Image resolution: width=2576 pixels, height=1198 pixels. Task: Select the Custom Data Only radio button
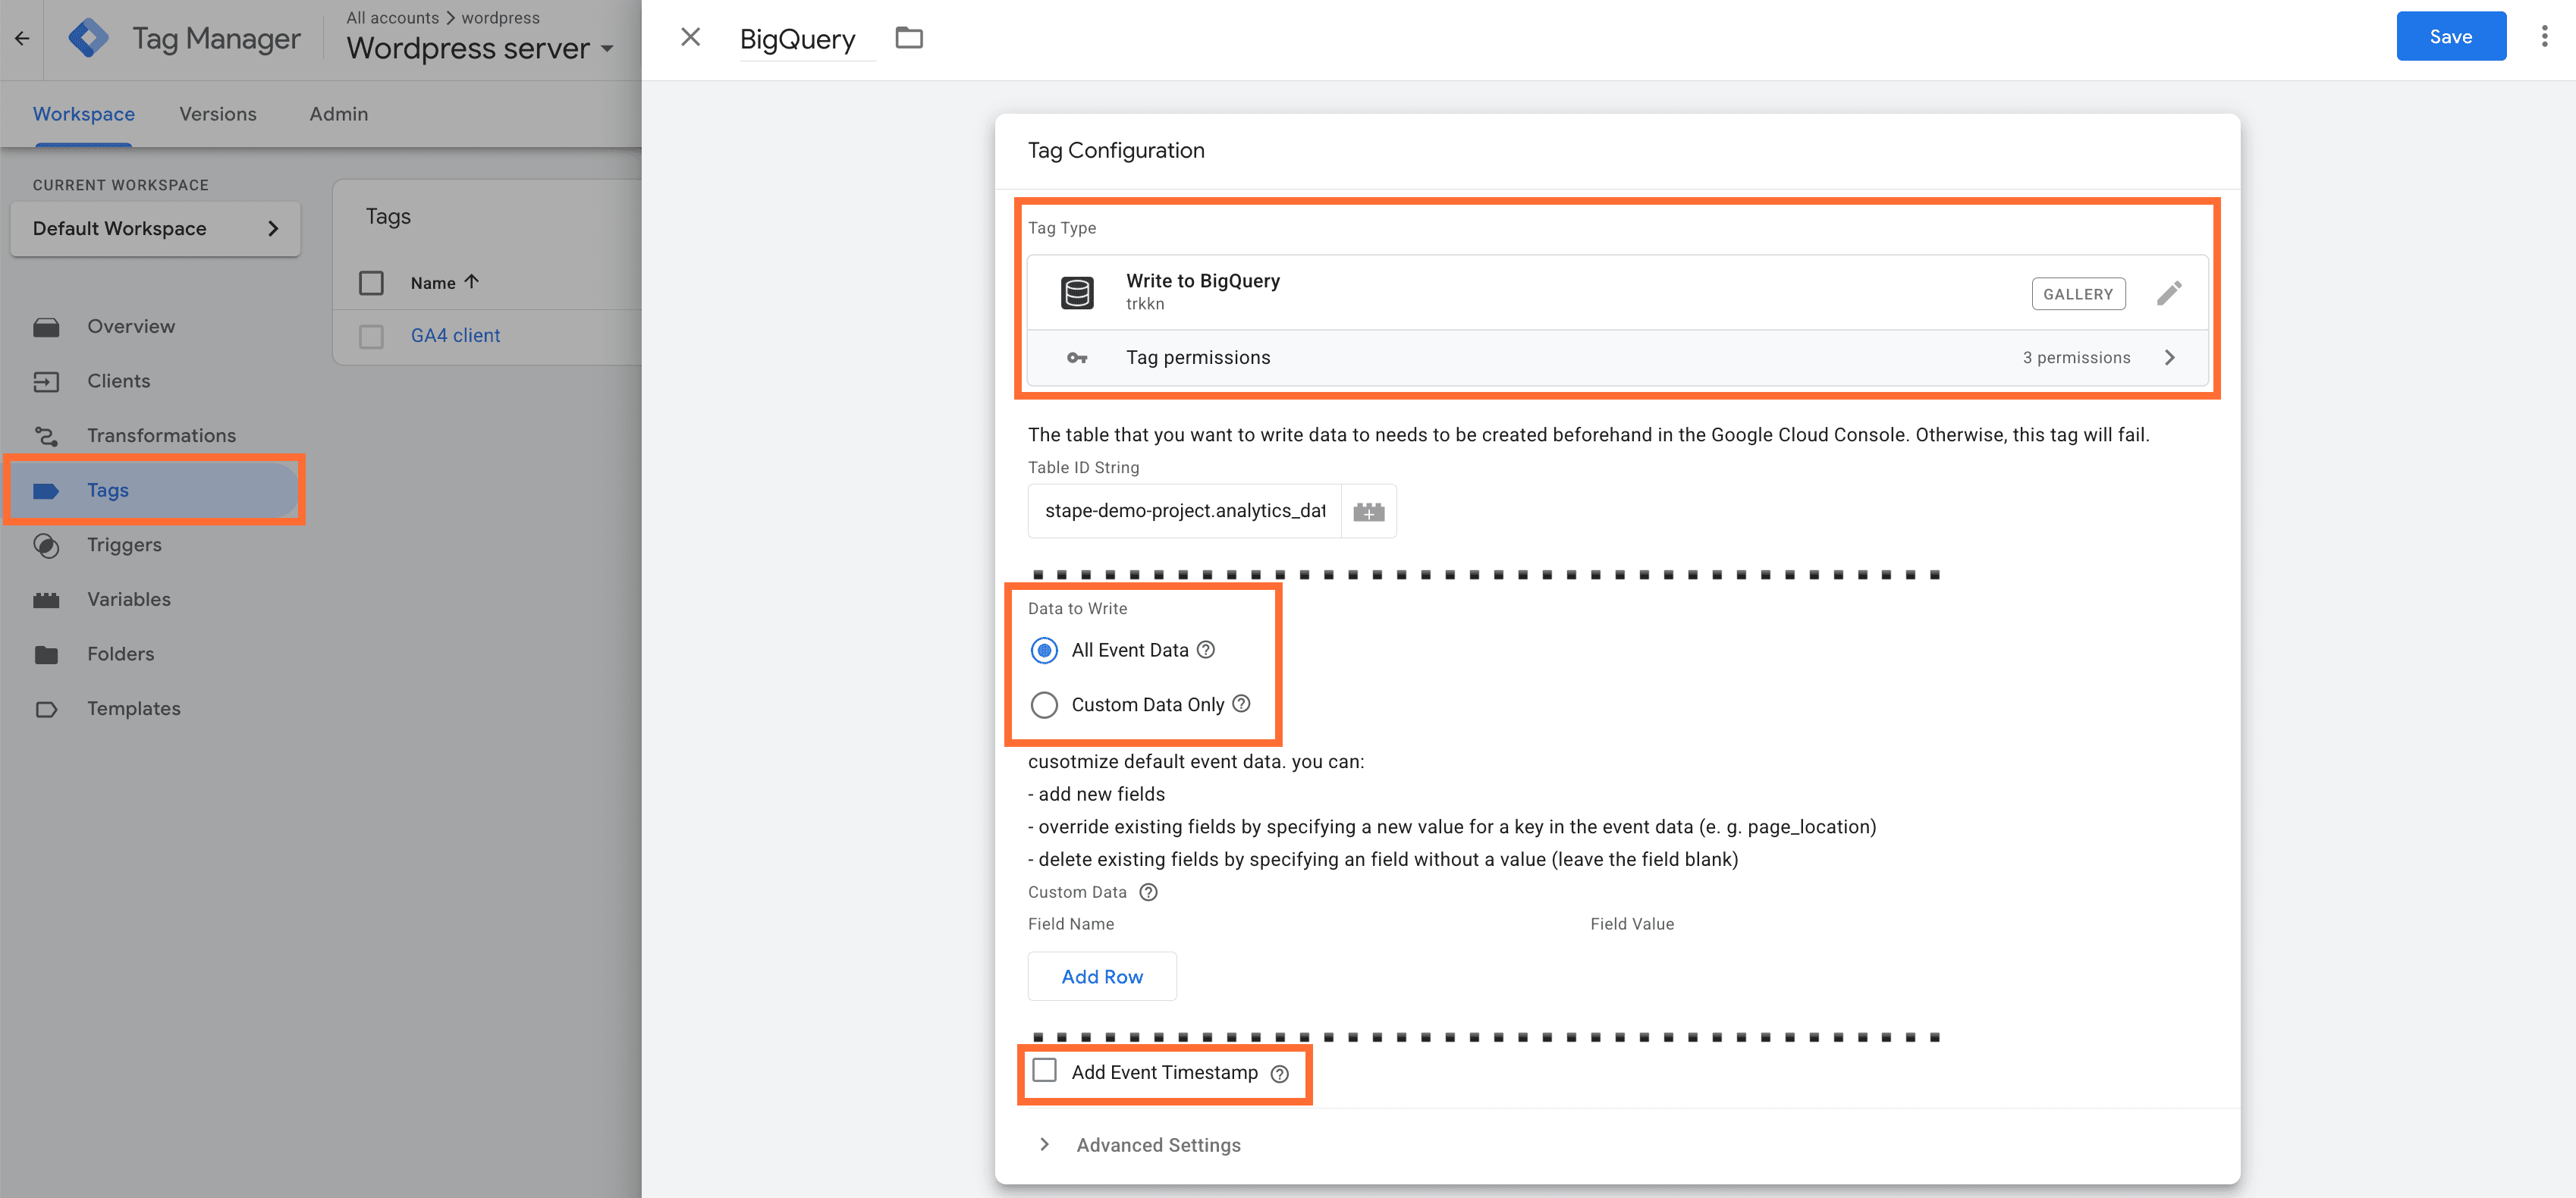click(1044, 705)
